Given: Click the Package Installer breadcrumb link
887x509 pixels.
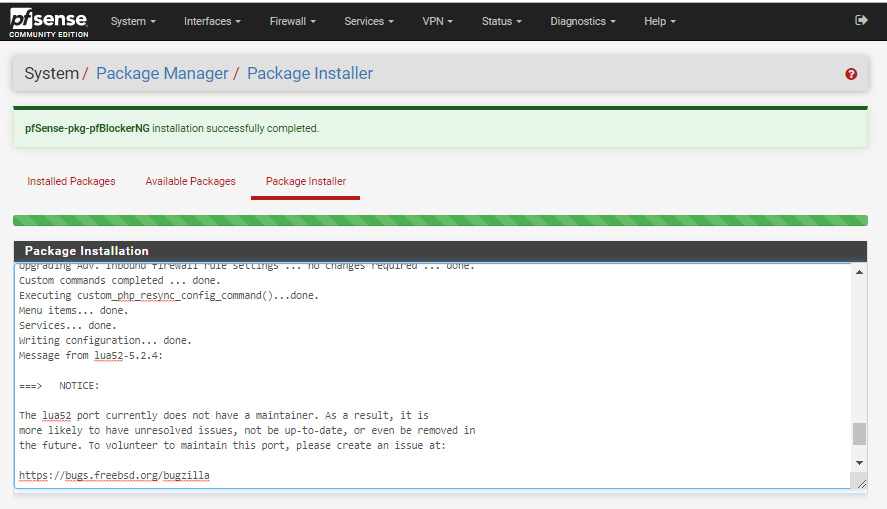Looking at the screenshot, I should click(x=310, y=74).
